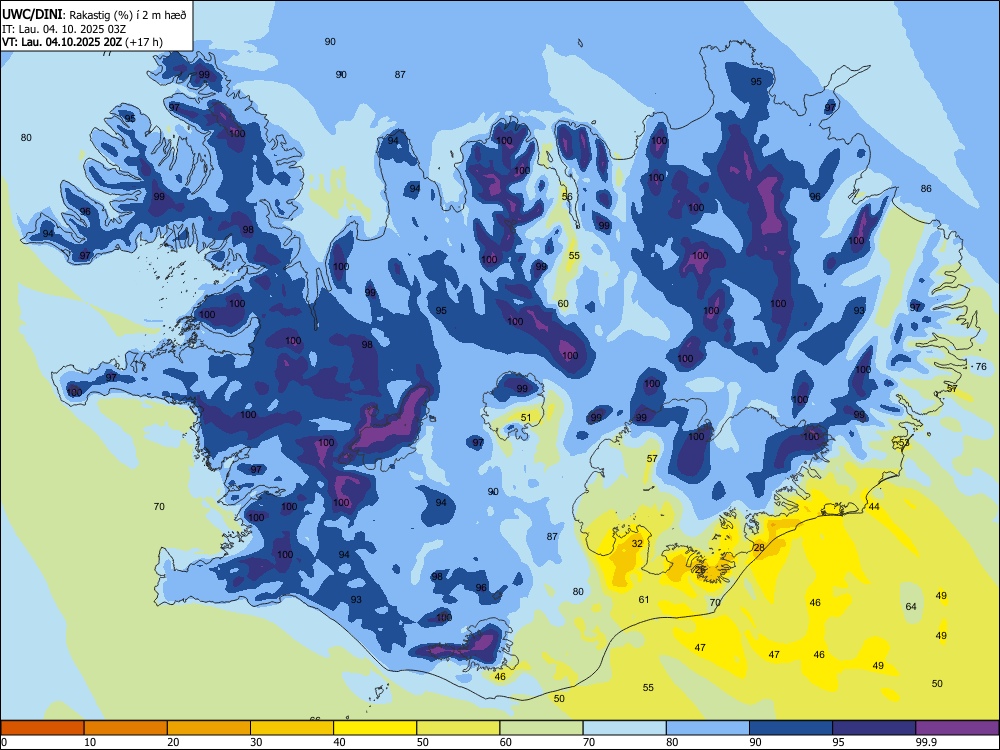This screenshot has width=1000, height=750.
Task: Click the offshore map value '86'
Action: [926, 188]
